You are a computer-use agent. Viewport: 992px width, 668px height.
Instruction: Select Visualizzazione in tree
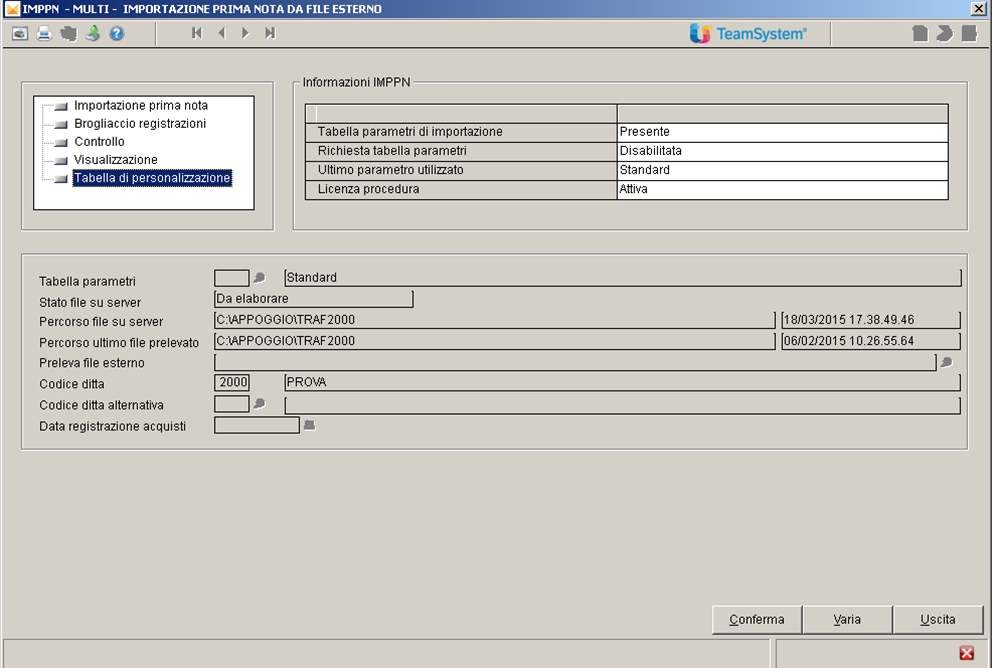click(116, 160)
